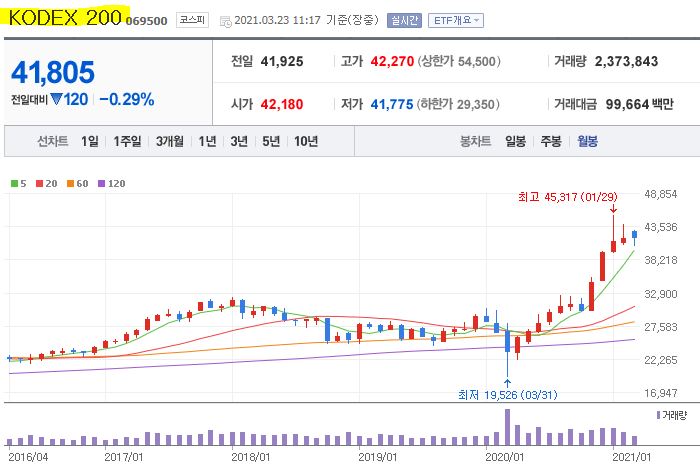Click the current price 41,805

coord(53,72)
